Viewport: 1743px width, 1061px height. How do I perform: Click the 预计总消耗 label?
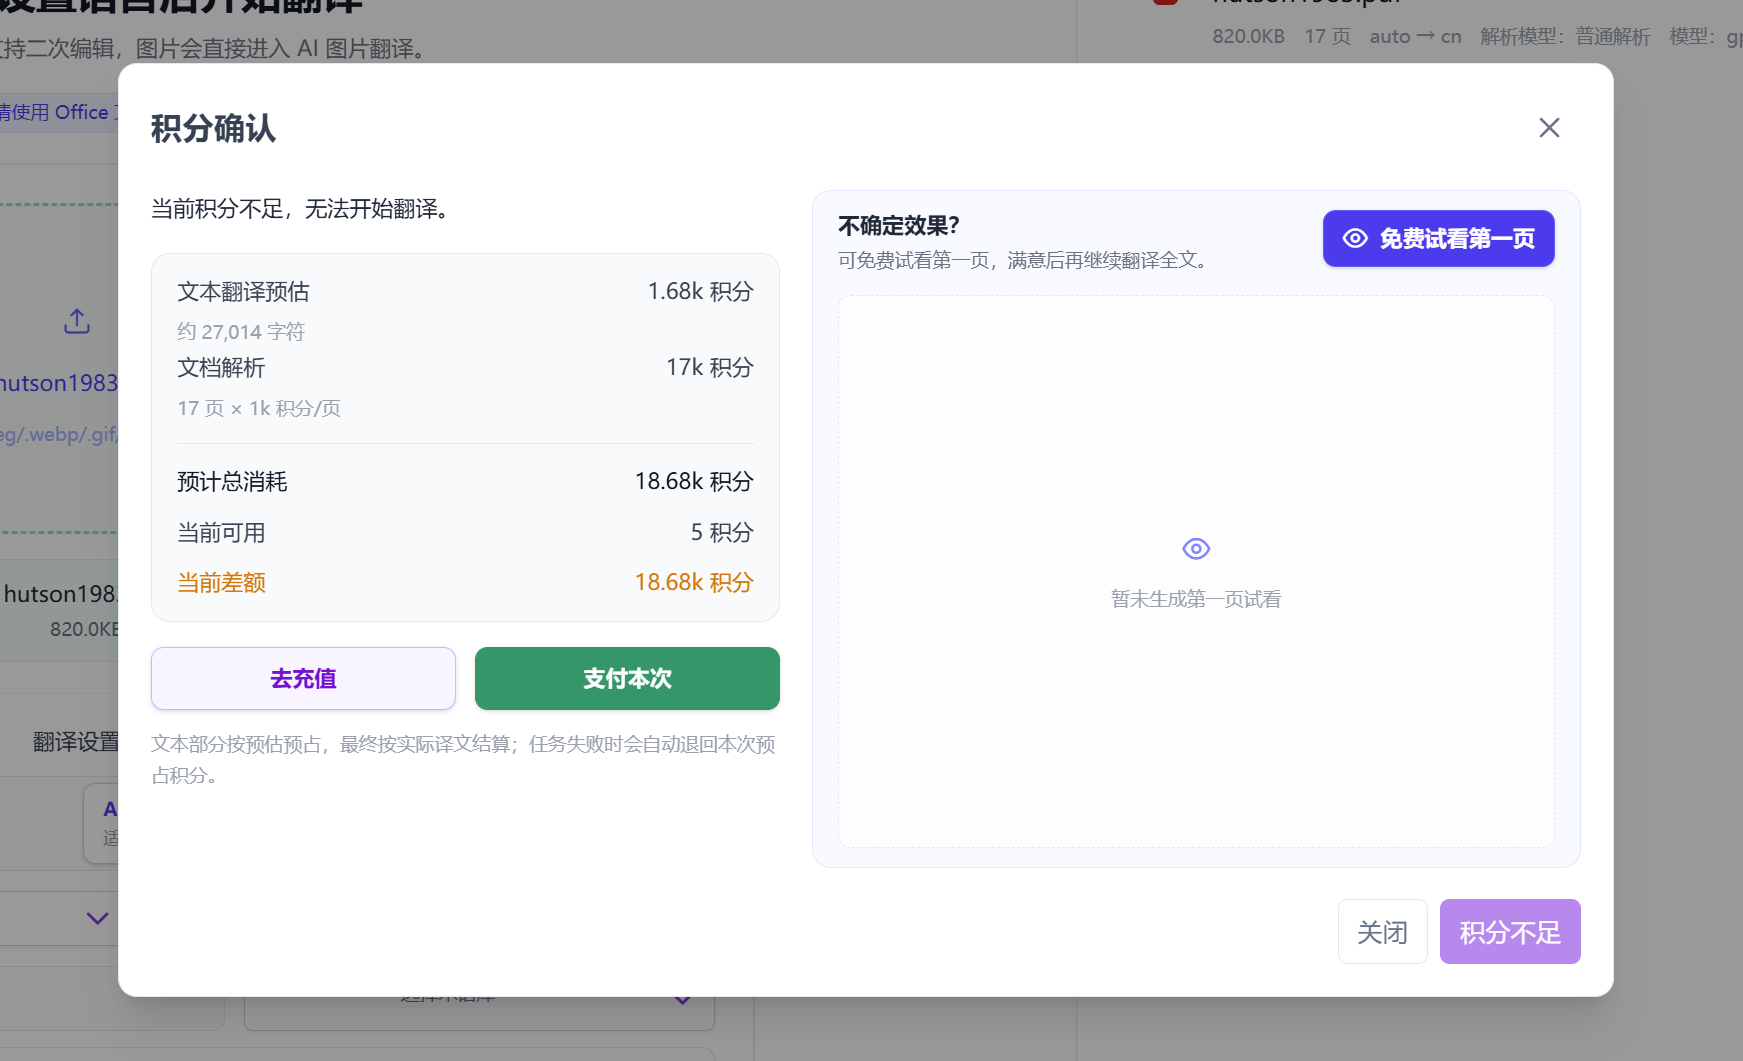[232, 482]
